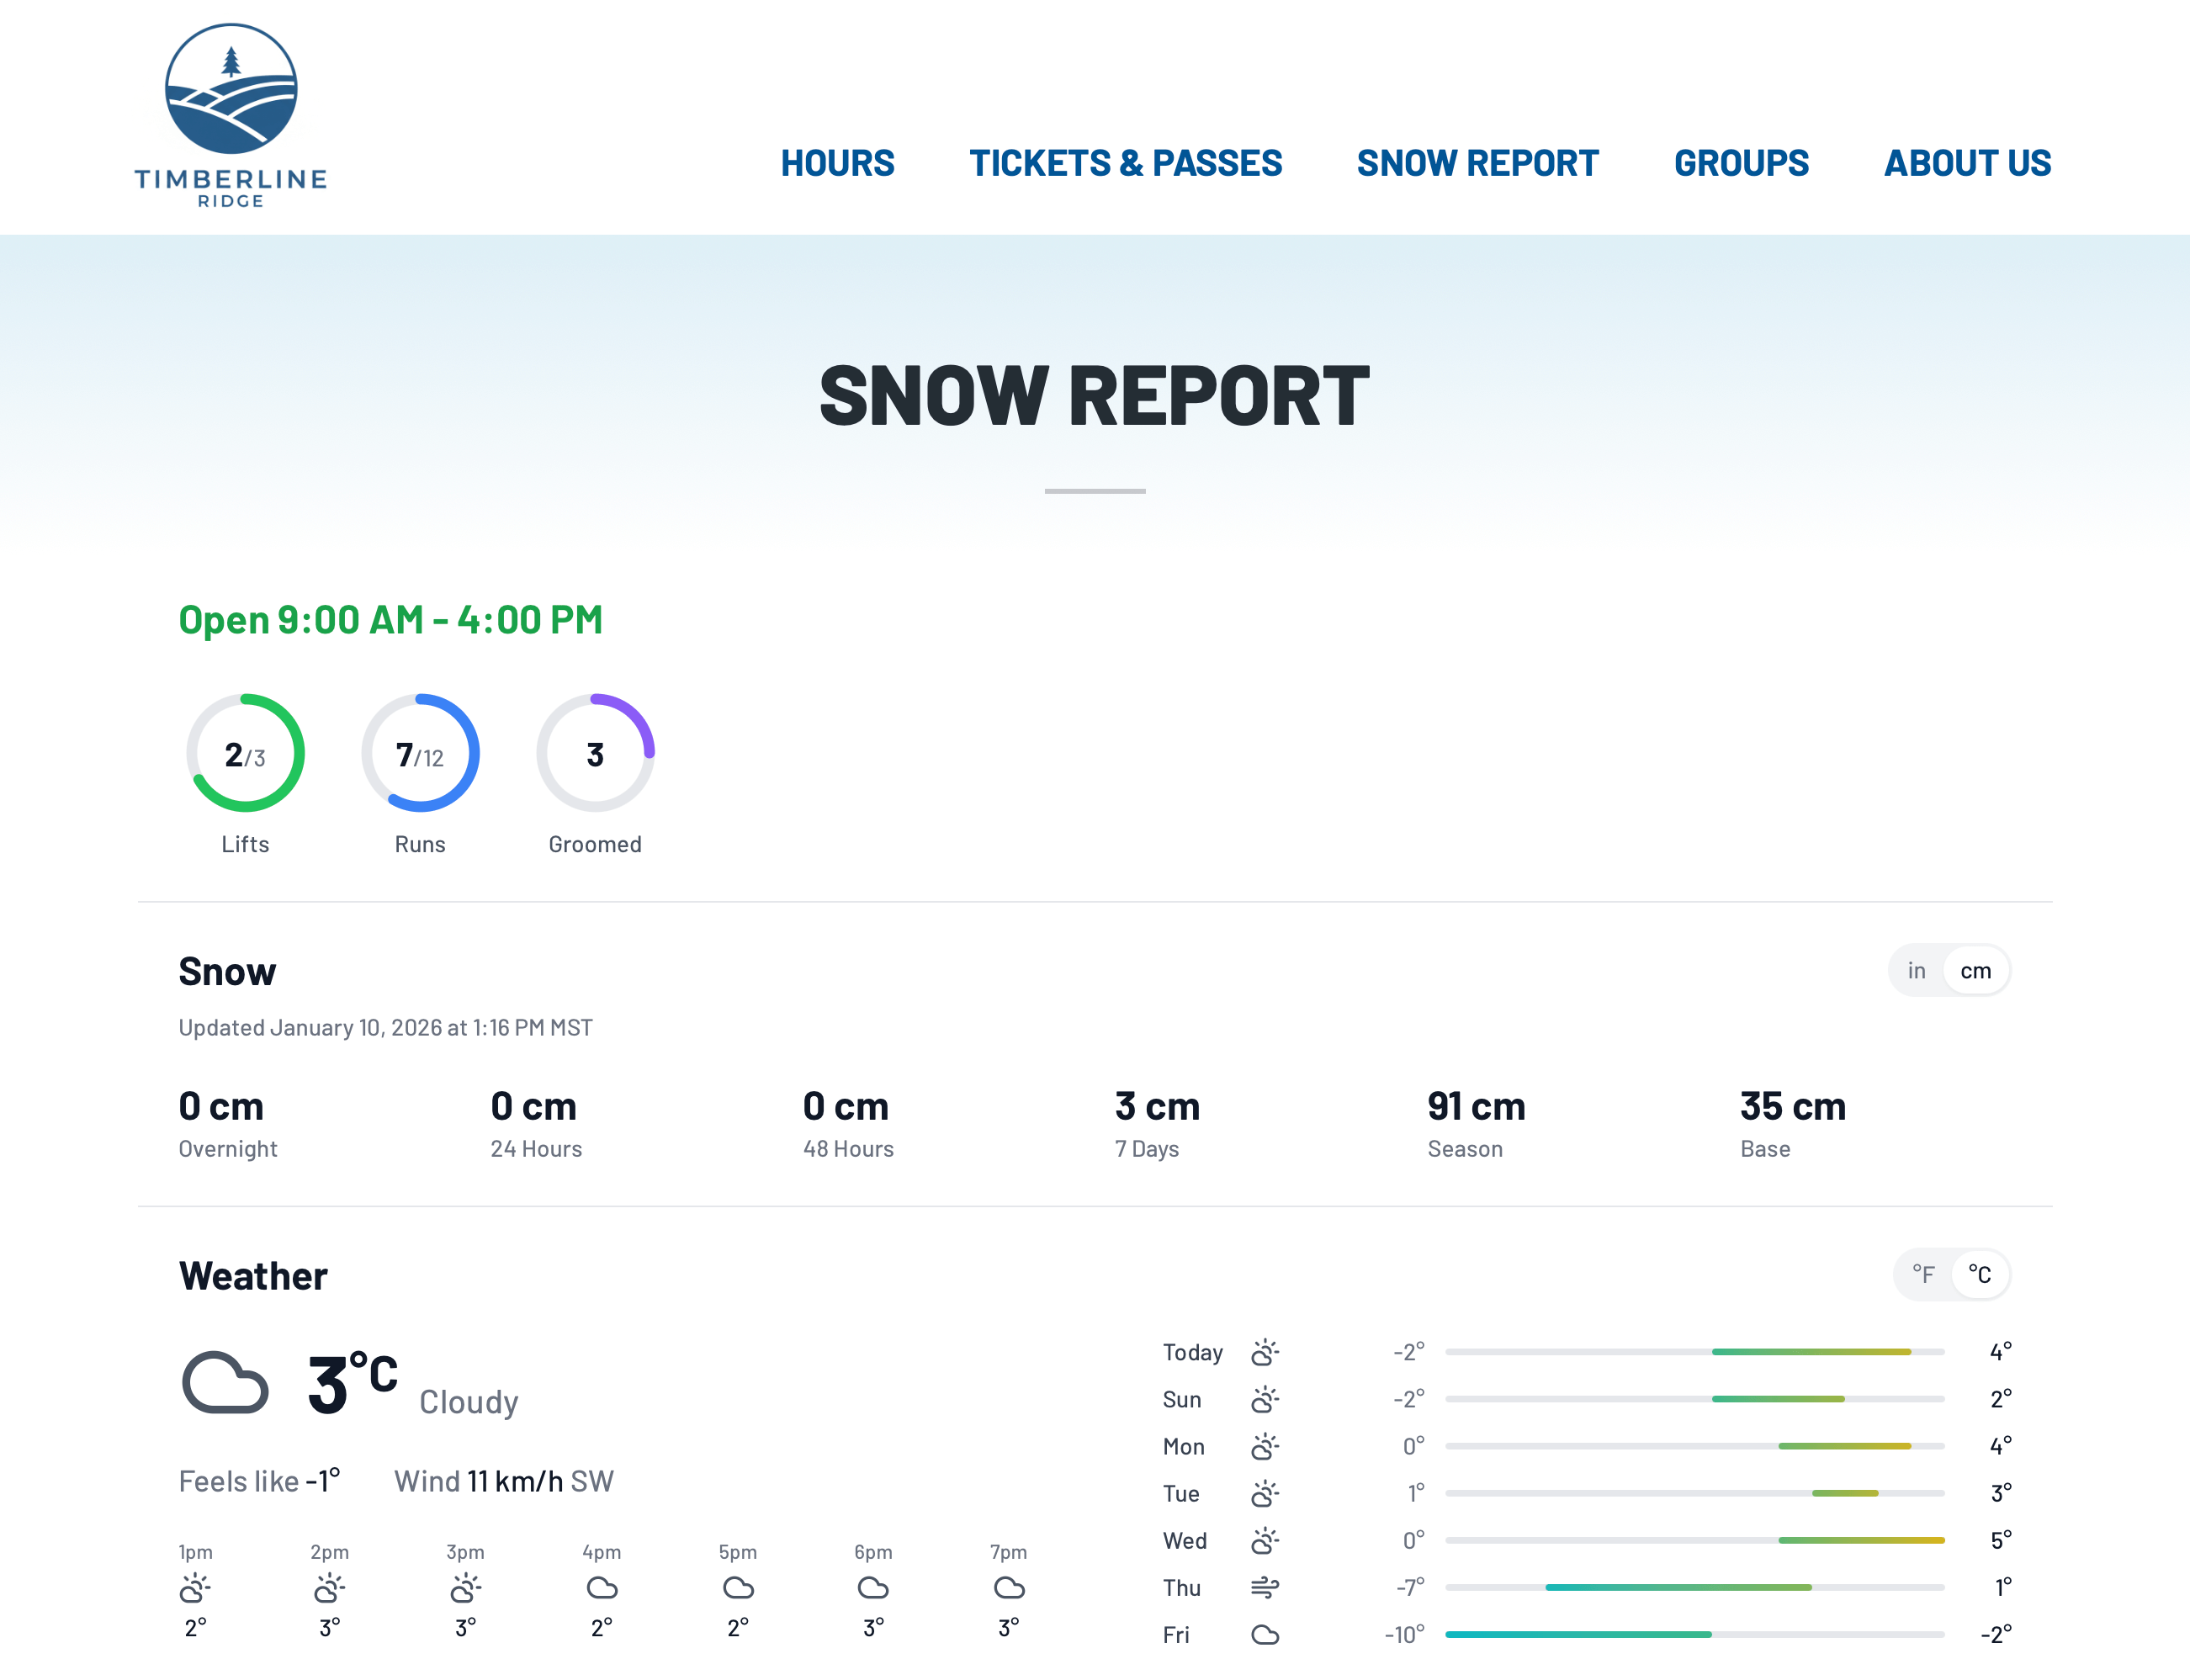Viewport: 2190px width, 1680px height.
Task: Click the Lifts 2/3 progress ring
Action: tap(245, 753)
